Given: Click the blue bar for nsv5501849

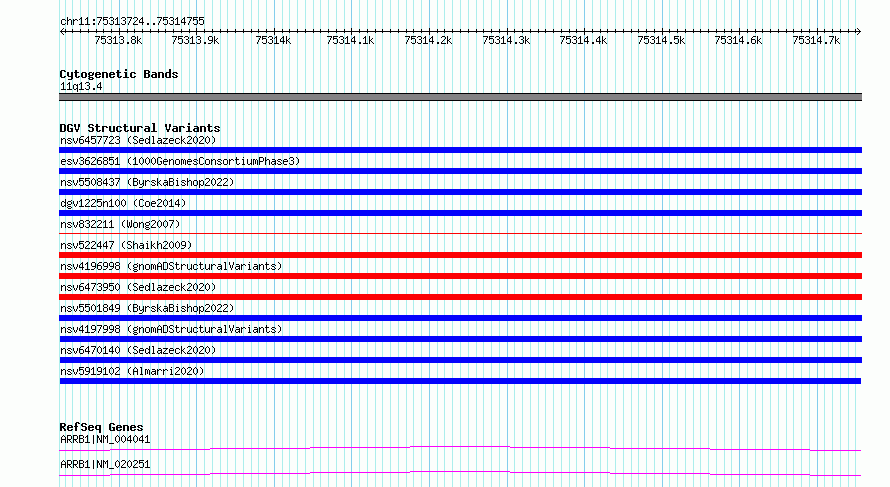Looking at the screenshot, I should [x=460, y=318].
